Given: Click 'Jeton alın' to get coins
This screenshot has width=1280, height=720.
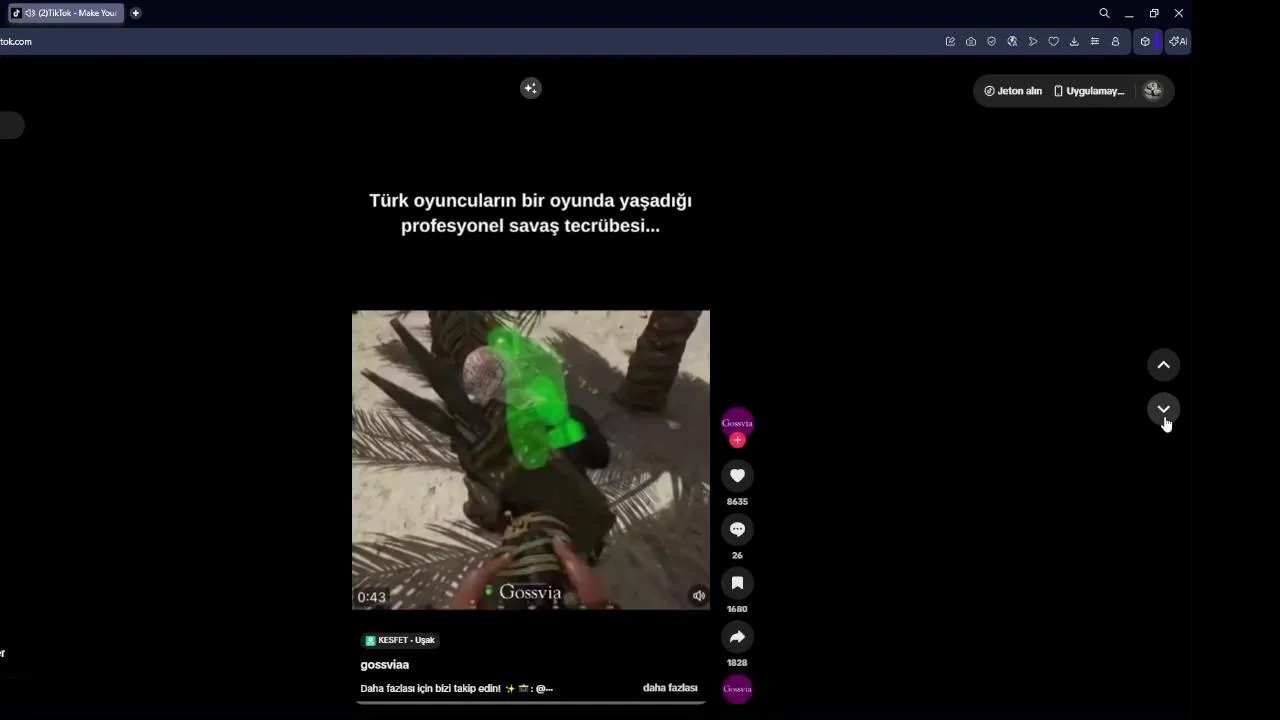Looking at the screenshot, I should point(1013,91).
